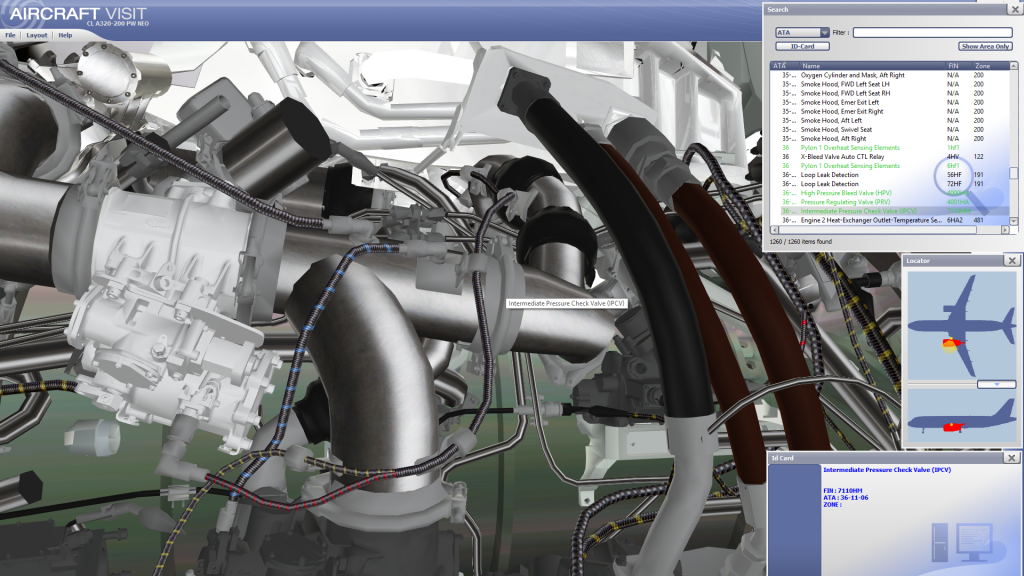Select 'Smoke Hood, Emer Exit Right' row
Image resolution: width=1024 pixels, height=576 pixels.
tap(890, 112)
